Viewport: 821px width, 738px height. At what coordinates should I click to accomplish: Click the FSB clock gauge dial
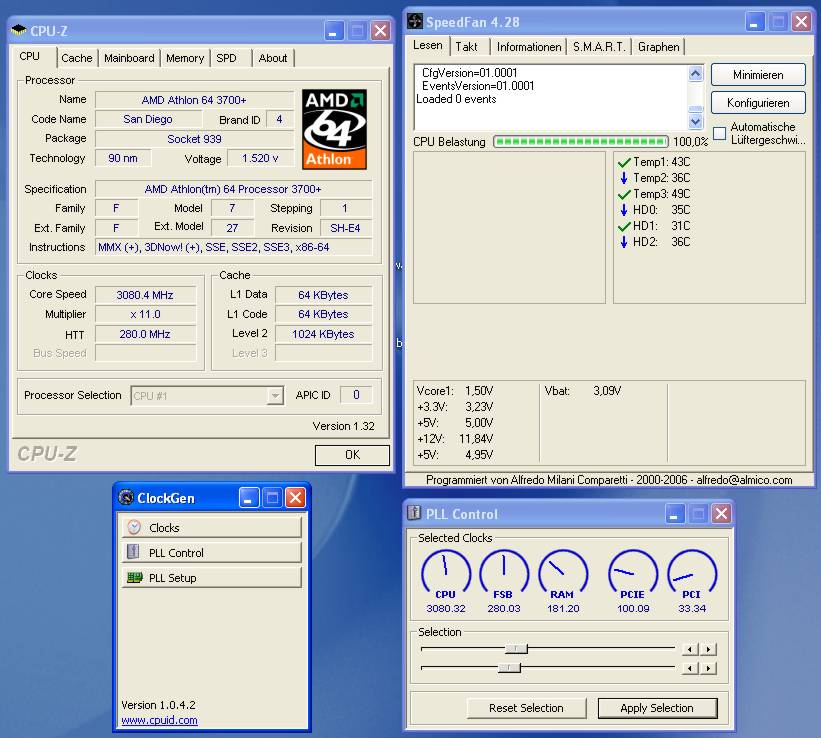pyautogui.click(x=504, y=571)
